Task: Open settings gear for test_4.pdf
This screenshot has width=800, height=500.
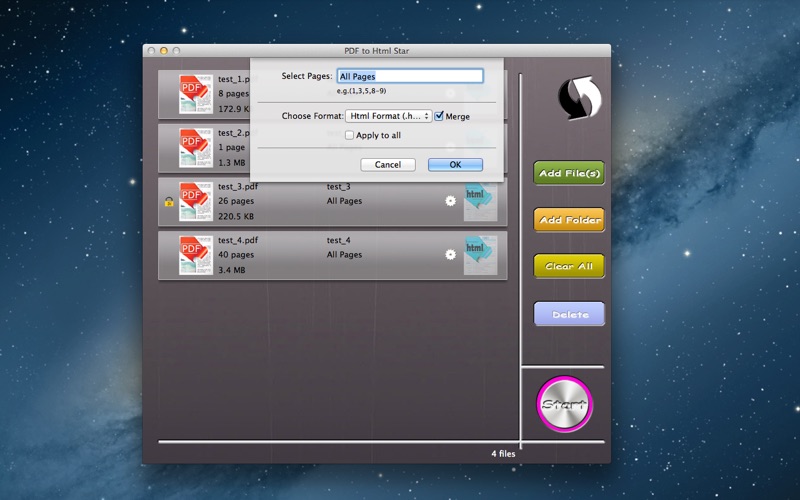Action: (x=450, y=255)
